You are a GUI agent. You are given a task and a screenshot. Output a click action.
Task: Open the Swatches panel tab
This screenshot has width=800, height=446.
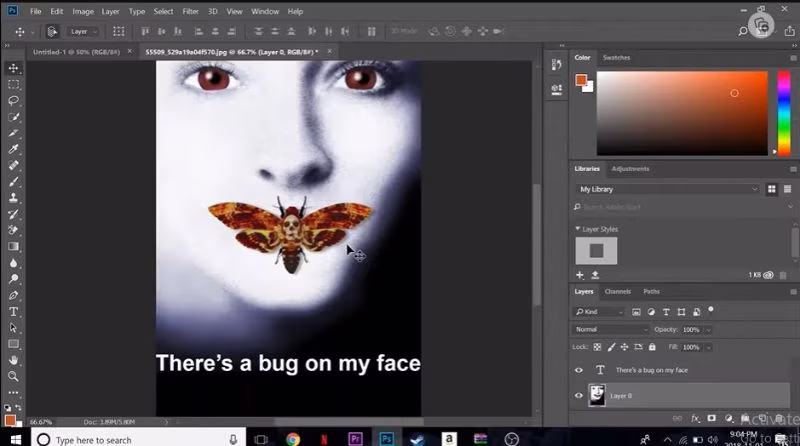pos(616,58)
